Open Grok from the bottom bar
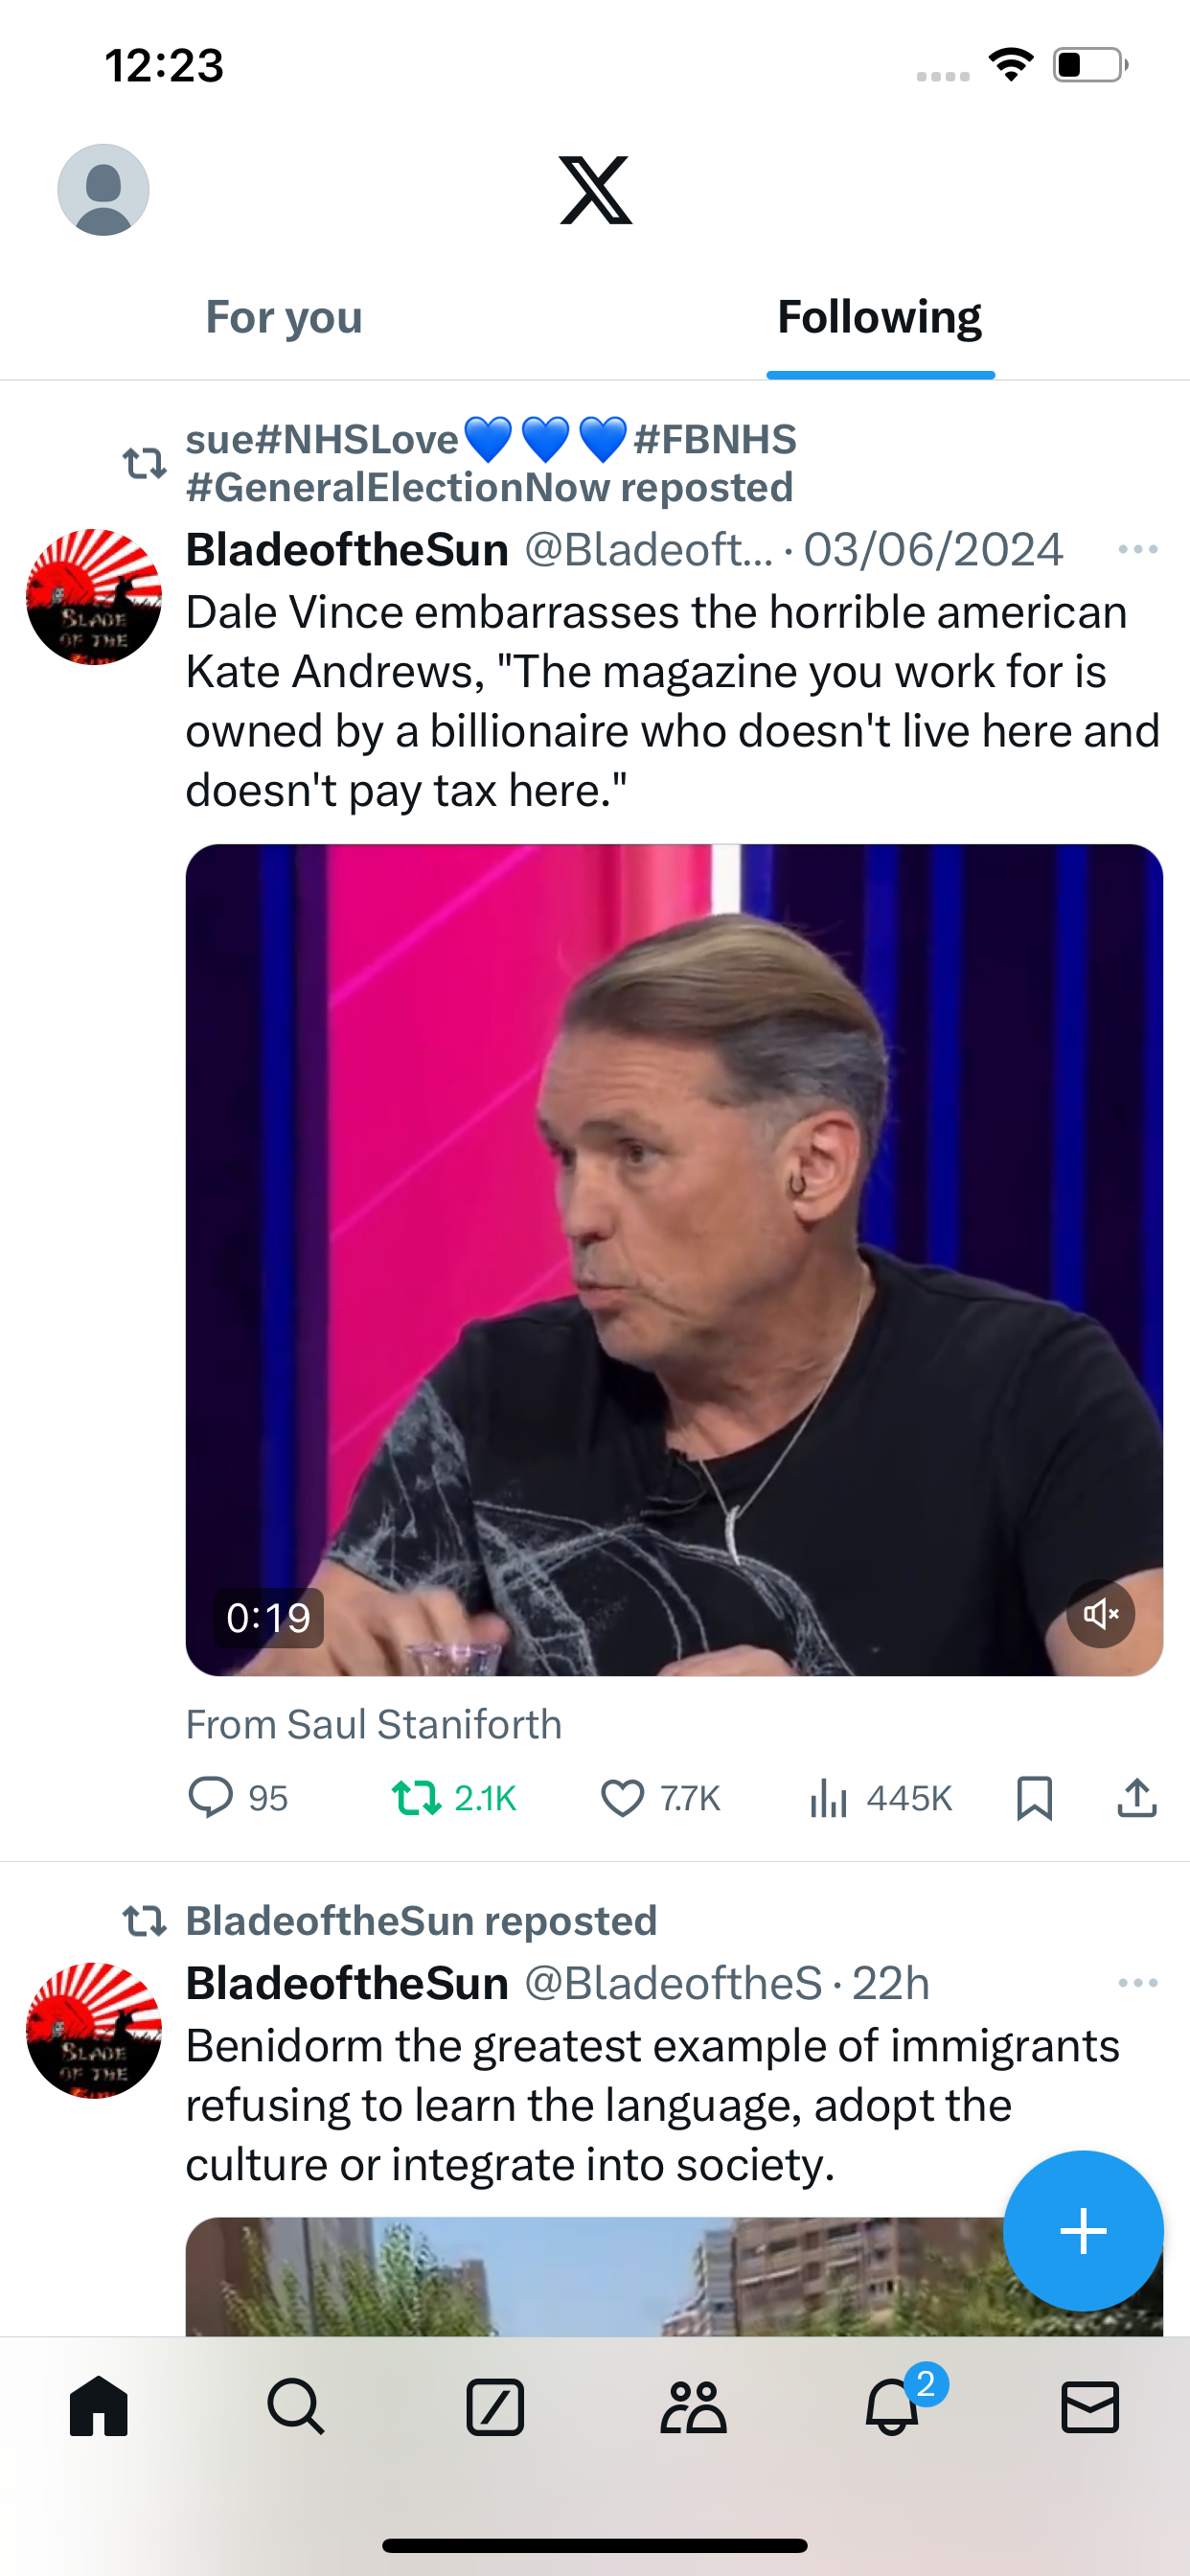This screenshot has height=2576, width=1190. 495,2406
